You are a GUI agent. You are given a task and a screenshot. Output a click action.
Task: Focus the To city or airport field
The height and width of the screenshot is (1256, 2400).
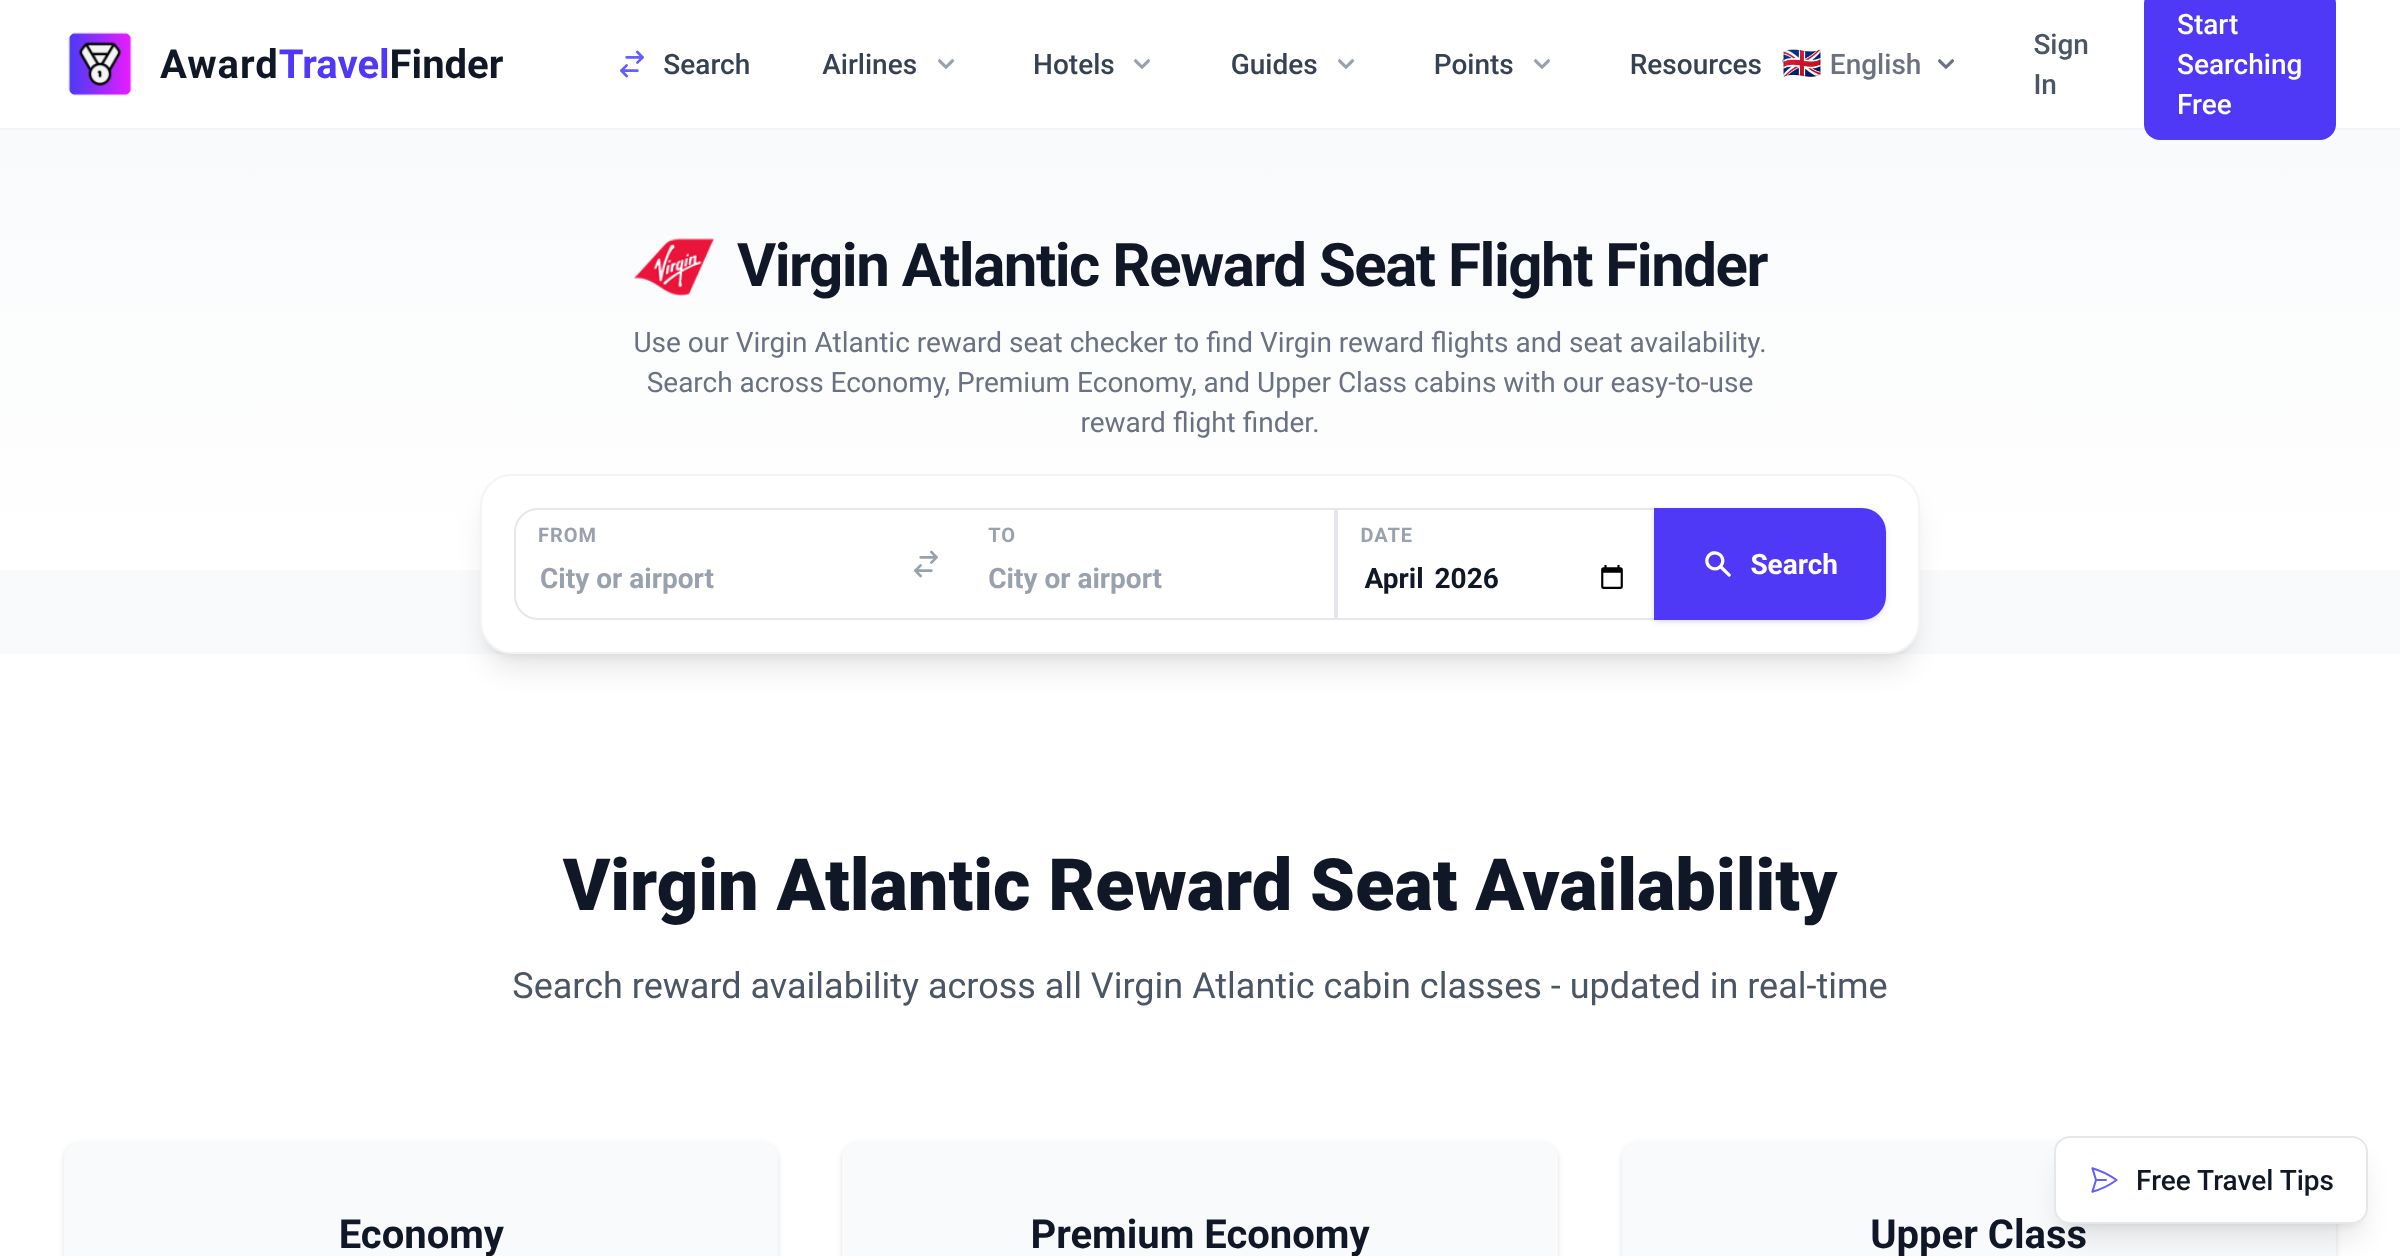(x=1150, y=578)
